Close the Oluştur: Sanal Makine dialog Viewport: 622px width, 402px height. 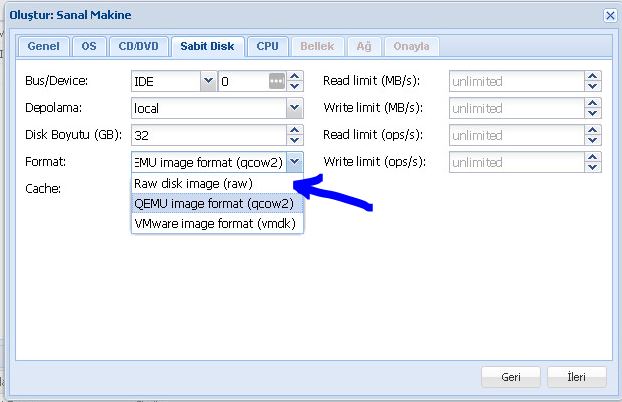(610, 15)
